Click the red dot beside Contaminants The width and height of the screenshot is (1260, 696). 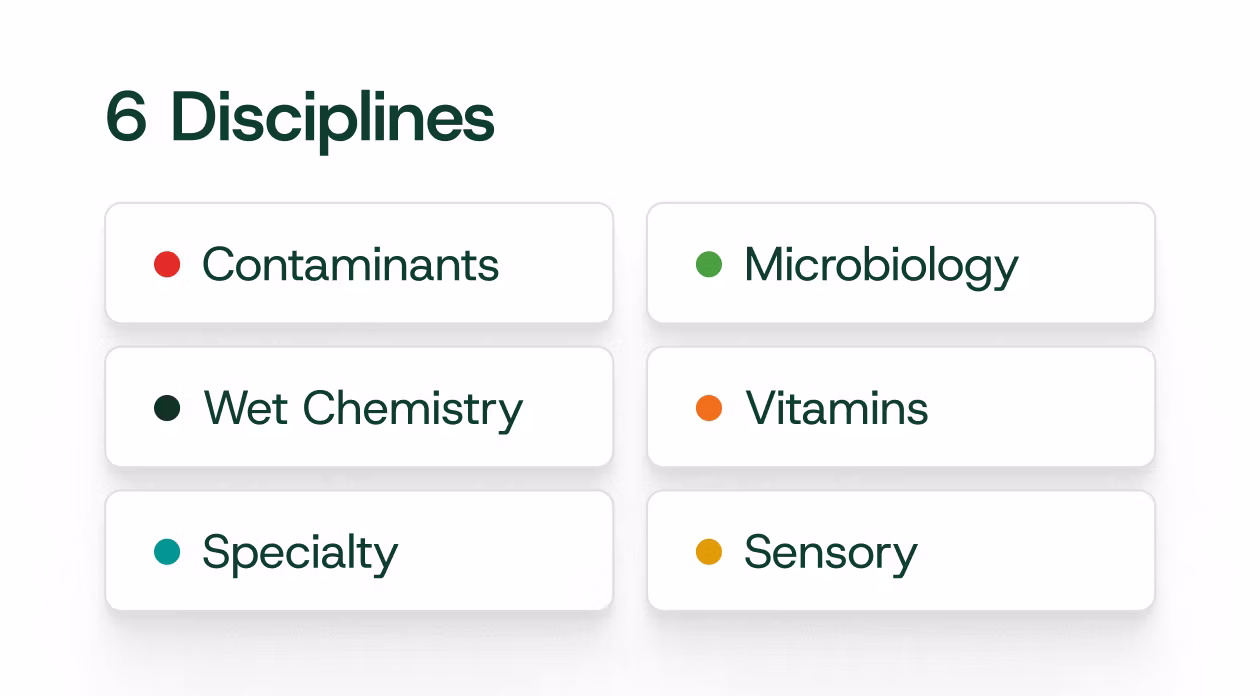tap(167, 264)
